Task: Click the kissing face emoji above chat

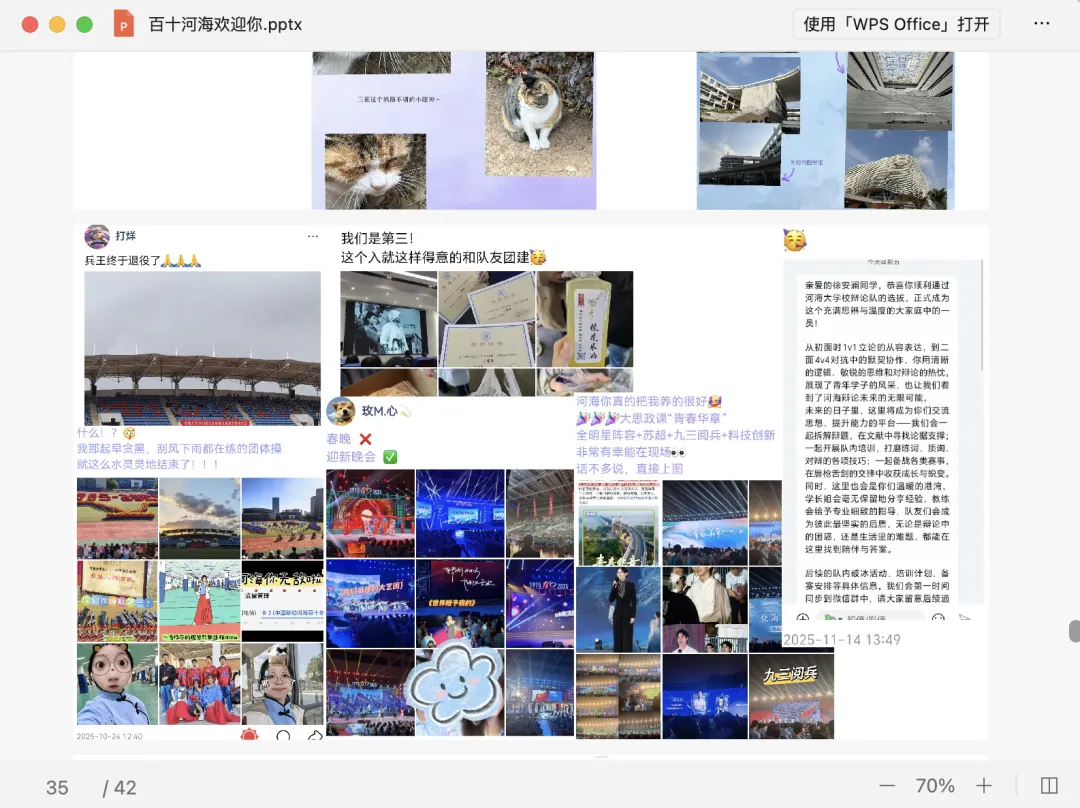Action: (795, 240)
